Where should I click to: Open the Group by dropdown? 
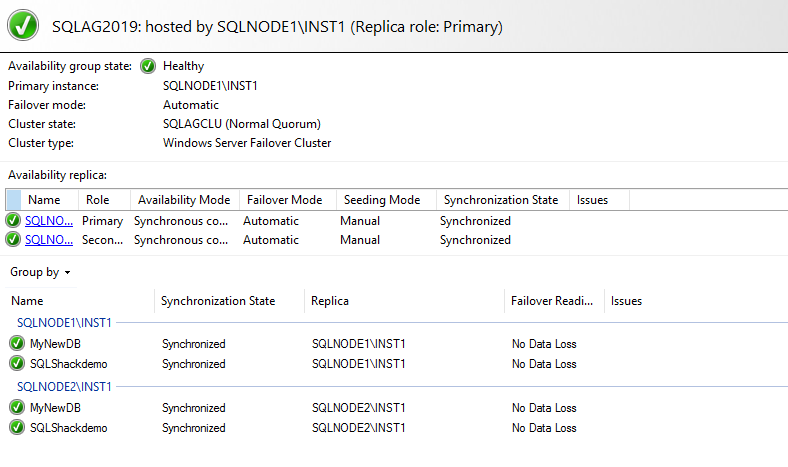(x=41, y=272)
